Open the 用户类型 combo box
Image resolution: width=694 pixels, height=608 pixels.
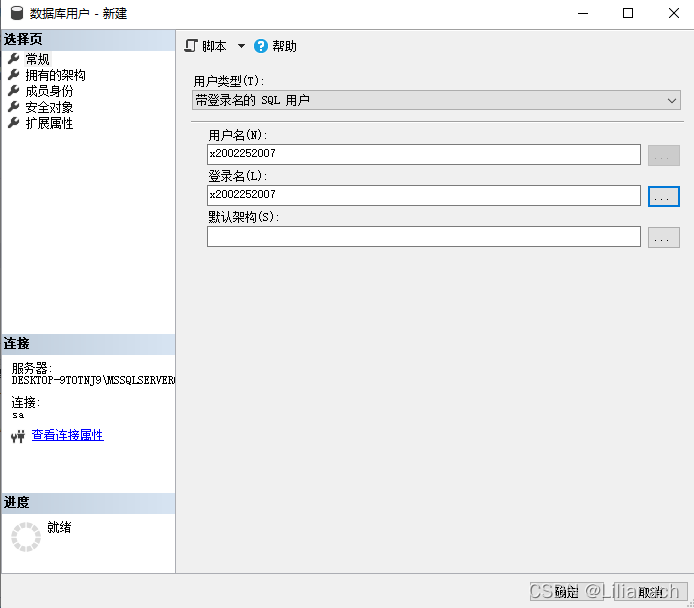click(x=436, y=100)
